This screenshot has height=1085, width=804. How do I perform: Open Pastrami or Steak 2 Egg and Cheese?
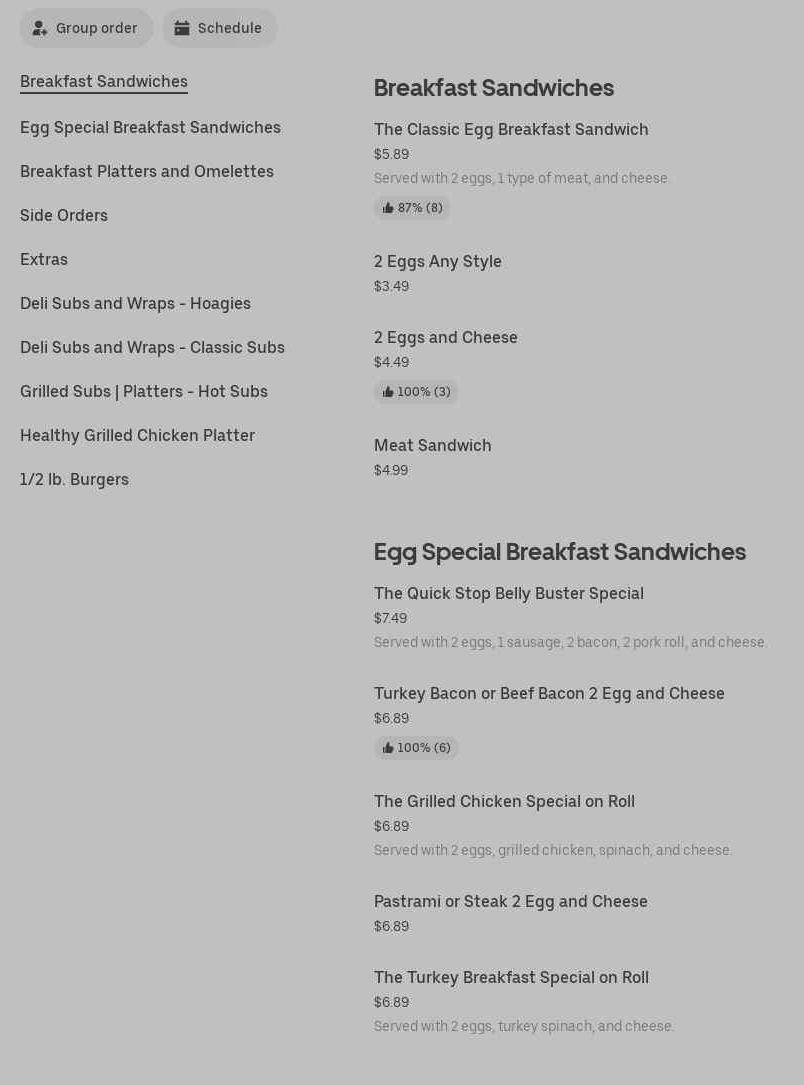tap(511, 901)
